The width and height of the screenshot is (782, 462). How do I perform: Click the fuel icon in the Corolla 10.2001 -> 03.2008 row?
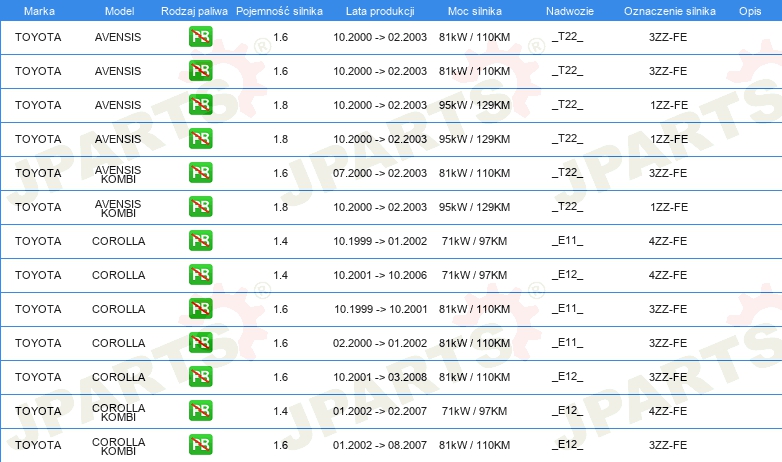coord(200,376)
